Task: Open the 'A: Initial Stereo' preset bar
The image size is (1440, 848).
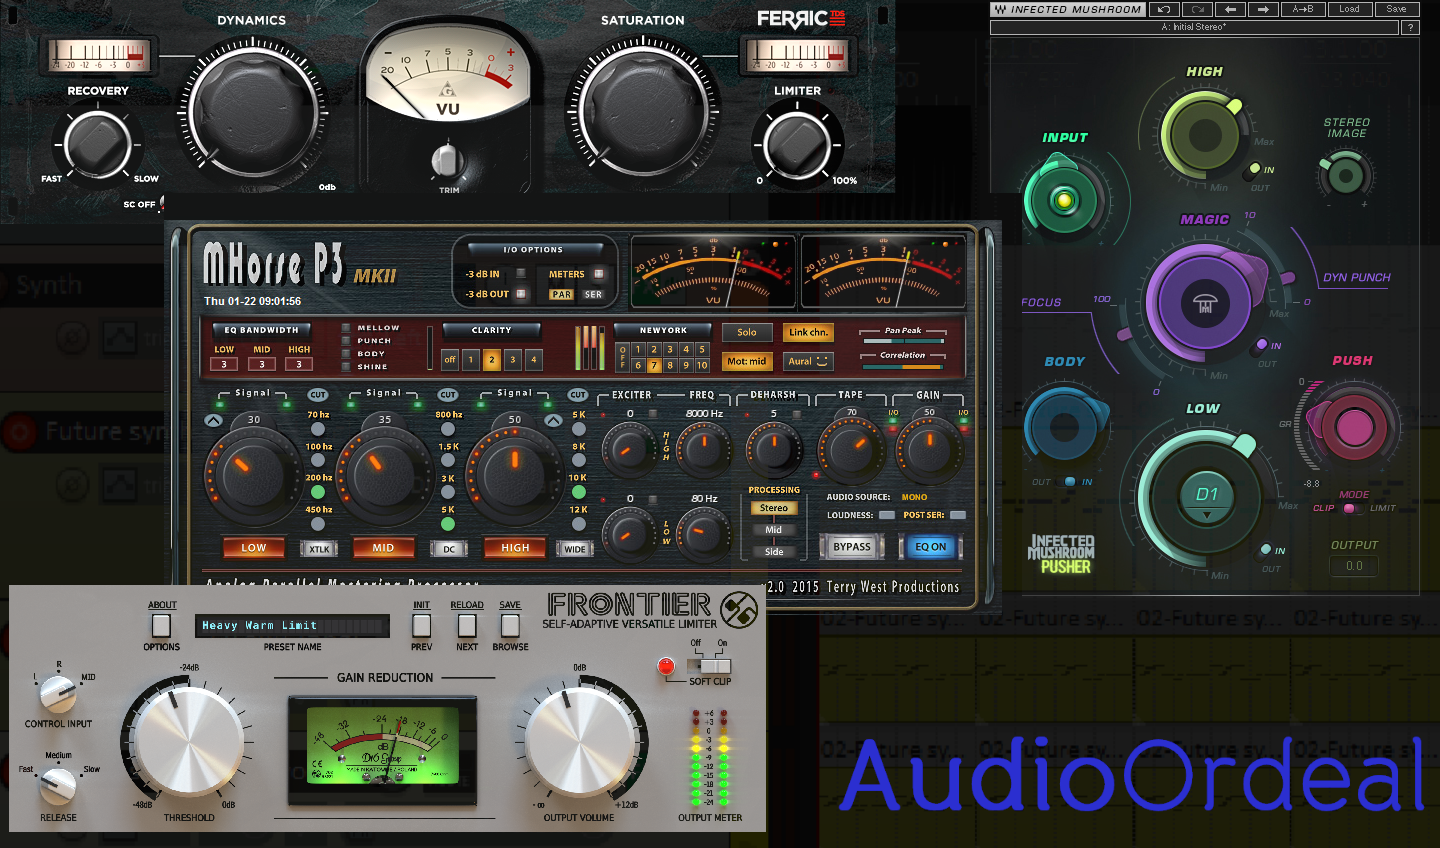Action: pos(1194,27)
